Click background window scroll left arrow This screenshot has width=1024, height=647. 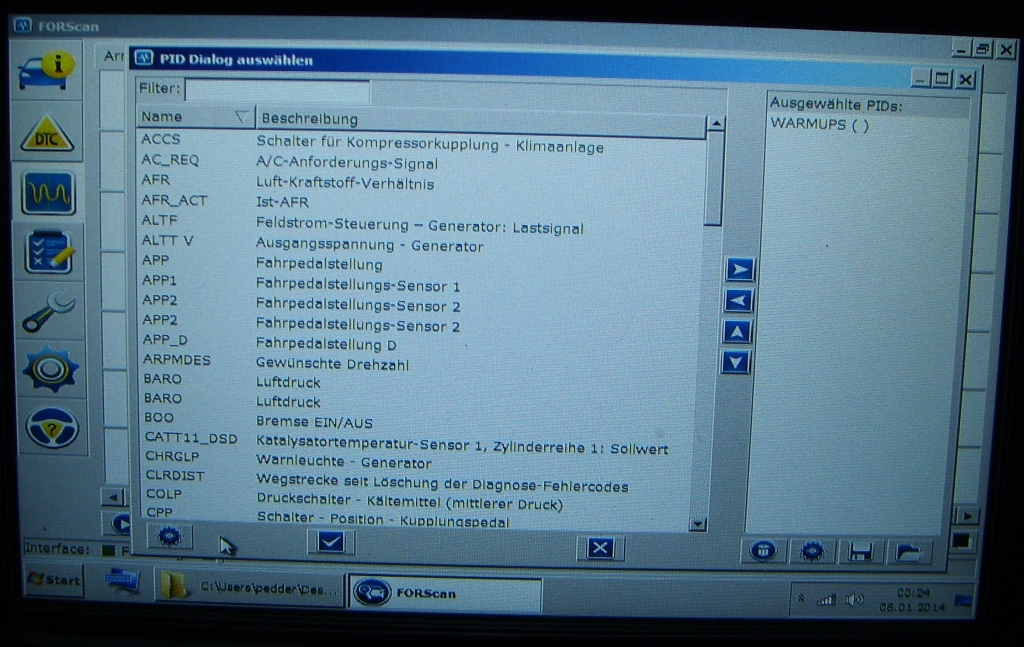114,498
